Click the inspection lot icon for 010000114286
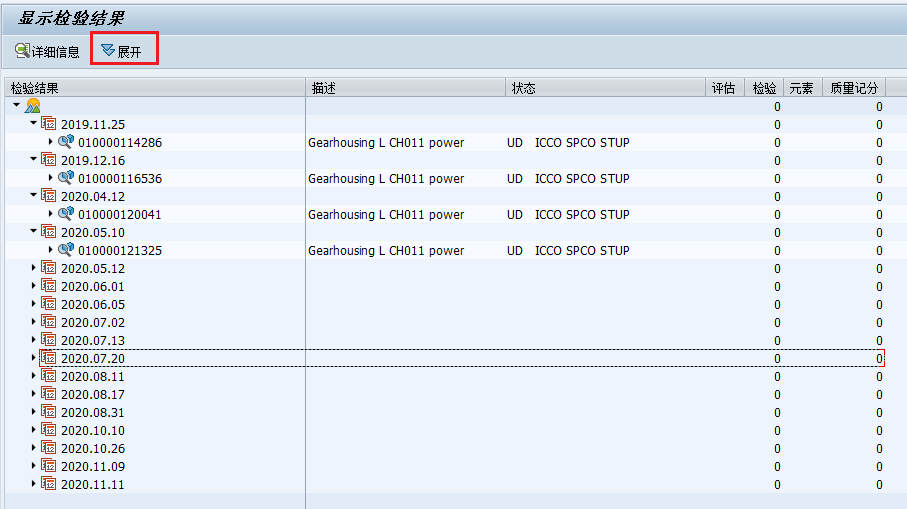 (x=66, y=141)
